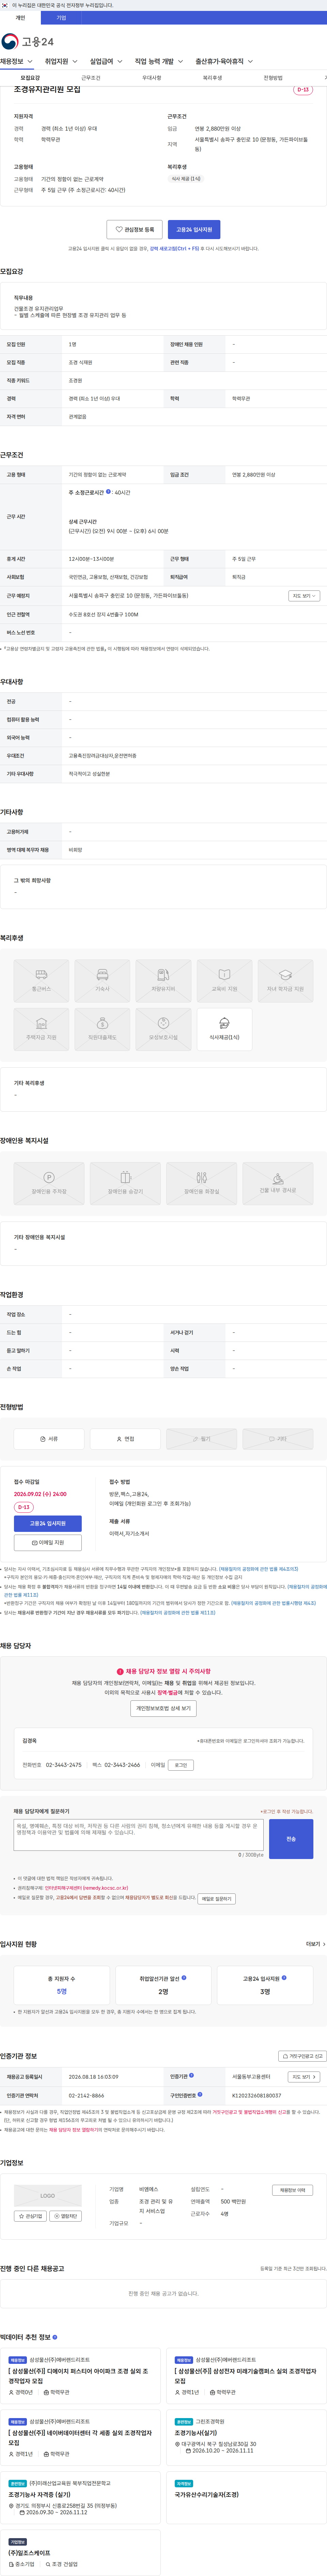Click the 관심기업 star button
The image size is (327, 2576).
click(30, 2216)
